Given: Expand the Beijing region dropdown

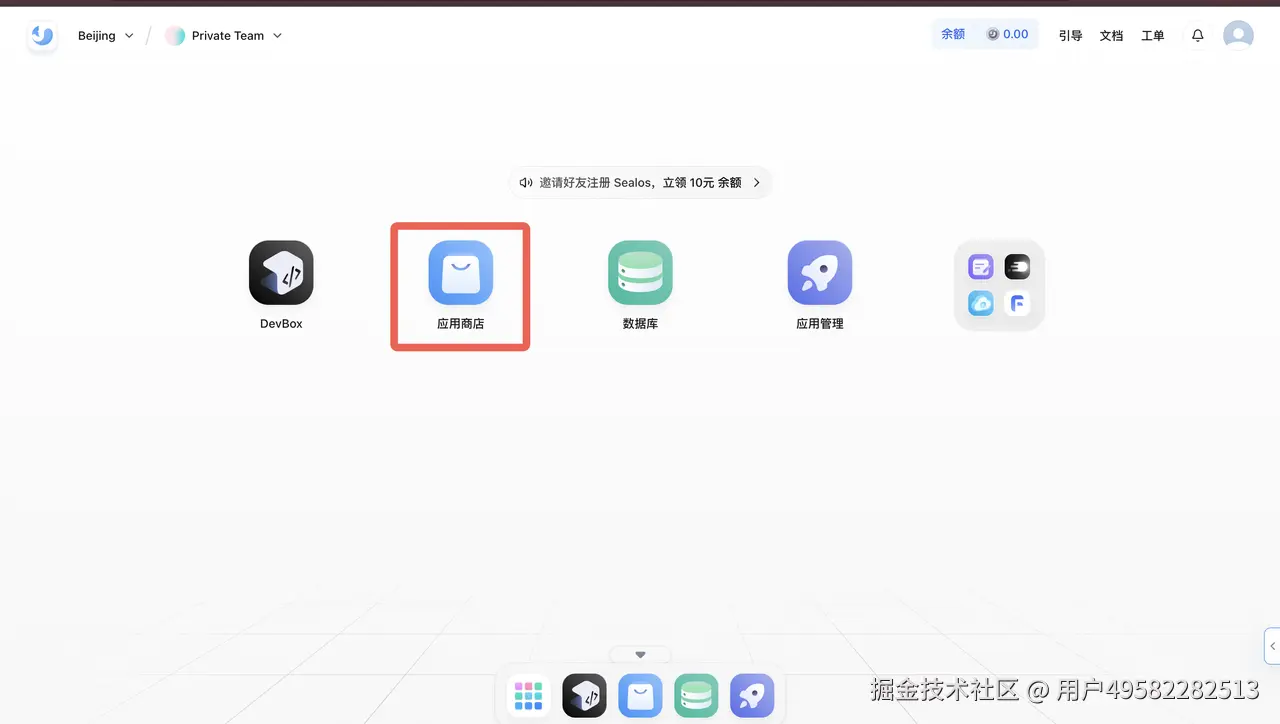Looking at the screenshot, I should (106, 35).
